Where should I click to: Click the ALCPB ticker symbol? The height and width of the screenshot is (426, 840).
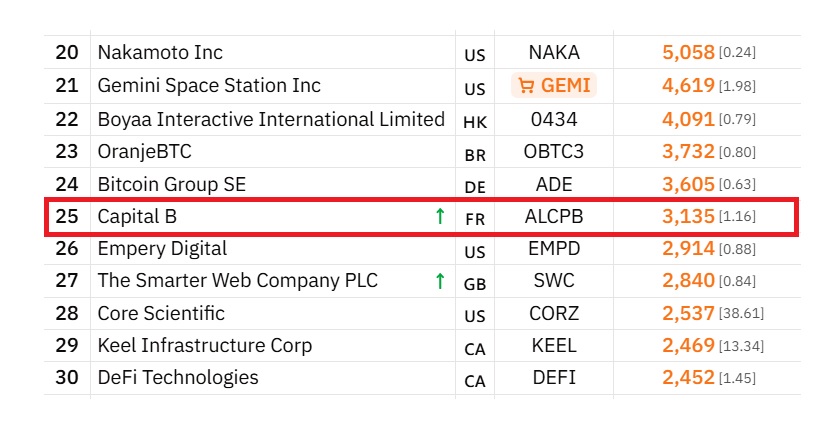tap(554, 216)
